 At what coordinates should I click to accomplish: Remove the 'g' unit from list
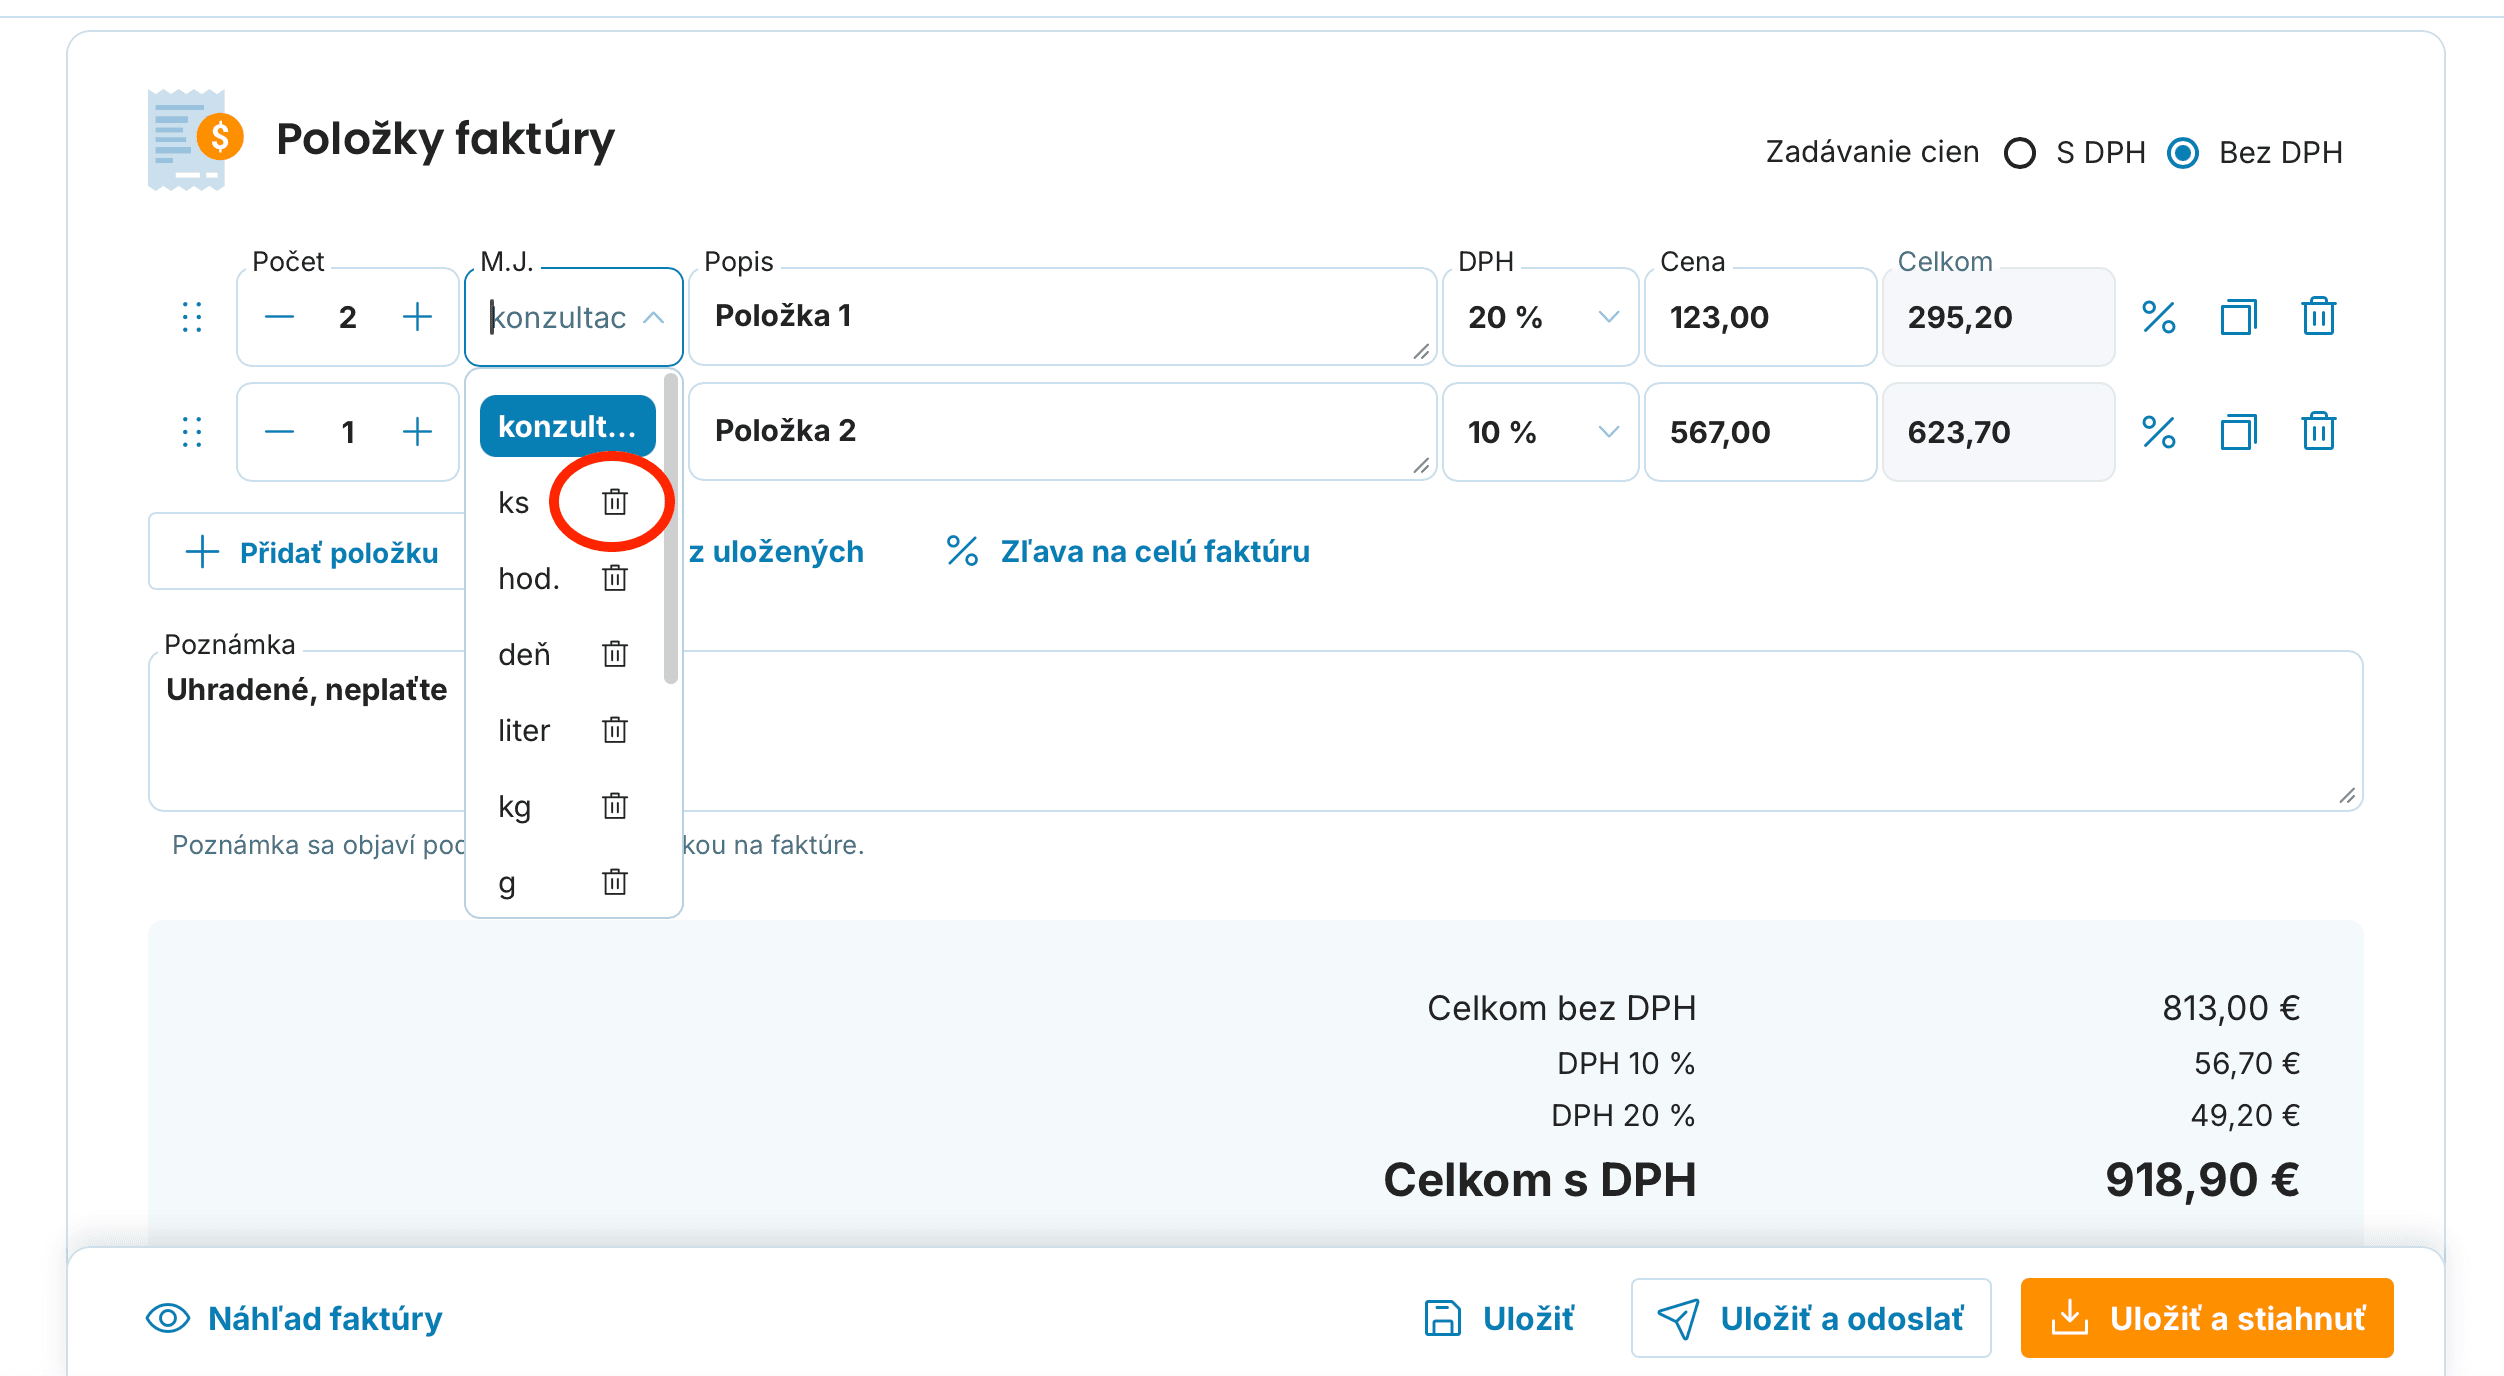coord(615,882)
